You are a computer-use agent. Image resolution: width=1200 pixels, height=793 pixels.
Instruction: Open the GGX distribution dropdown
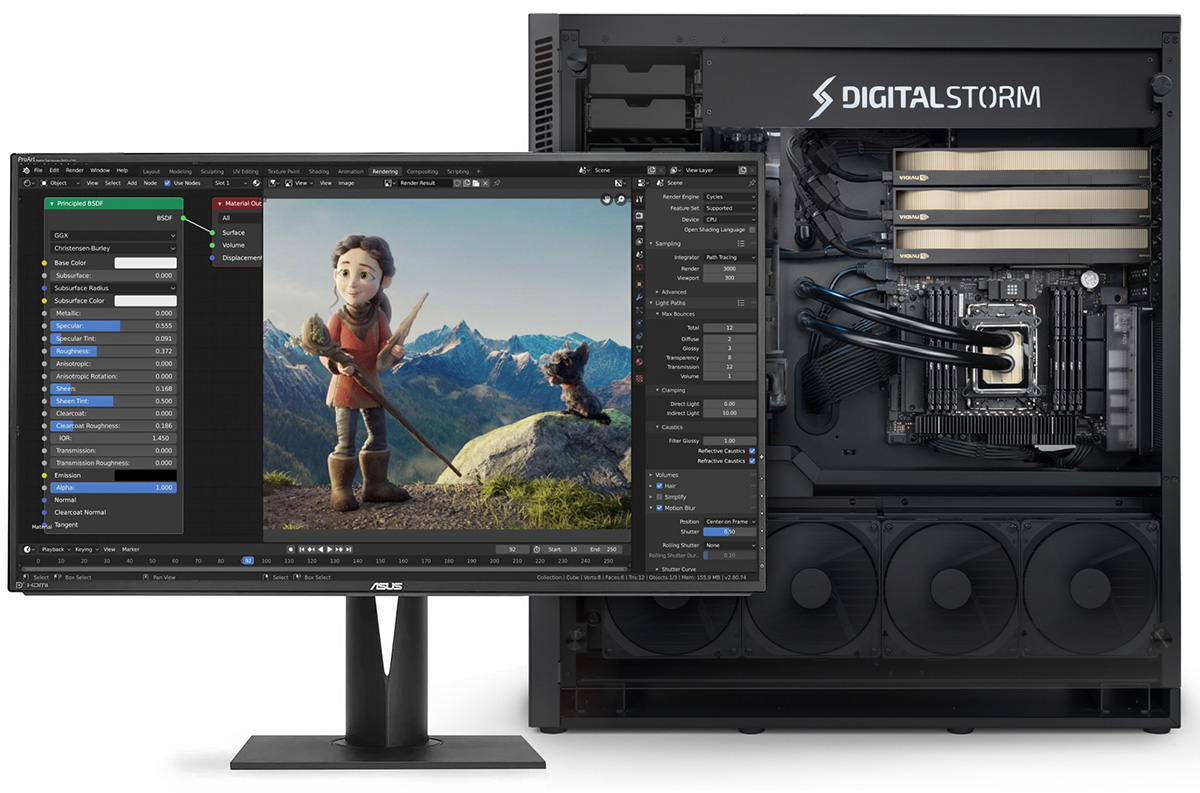pos(114,236)
